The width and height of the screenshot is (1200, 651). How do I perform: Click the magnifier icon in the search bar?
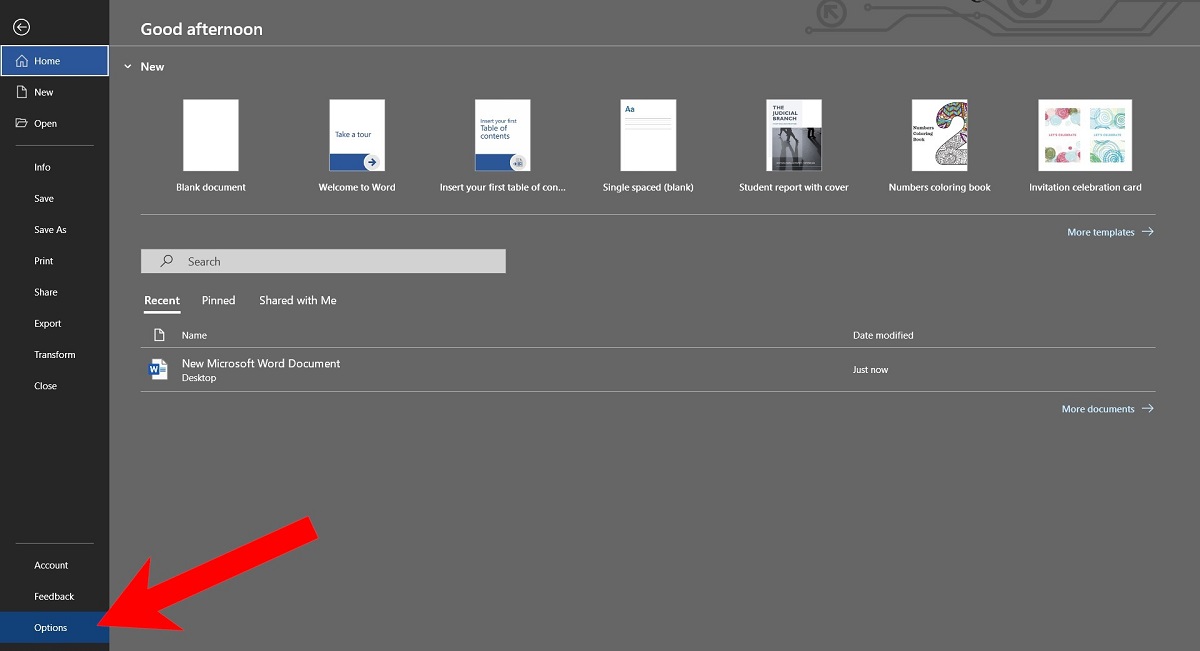(166, 260)
